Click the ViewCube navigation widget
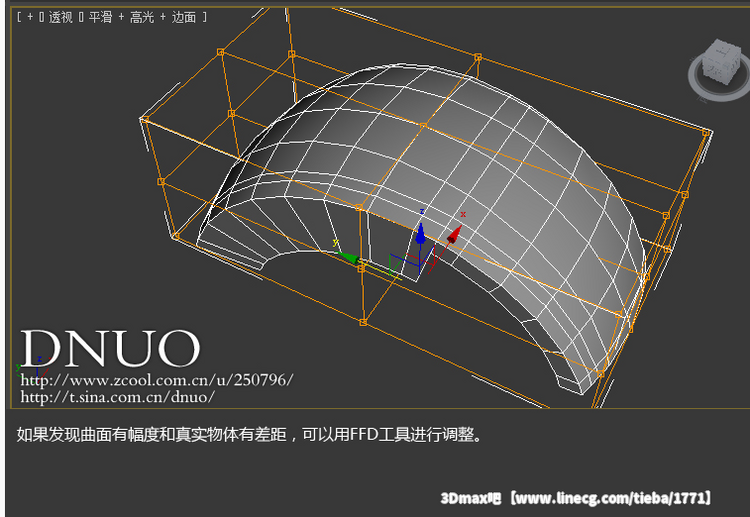The height and width of the screenshot is (517, 750). 720,70
